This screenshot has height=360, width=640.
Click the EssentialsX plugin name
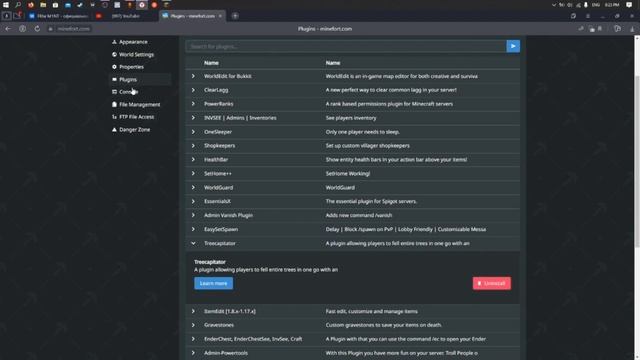[217, 201]
